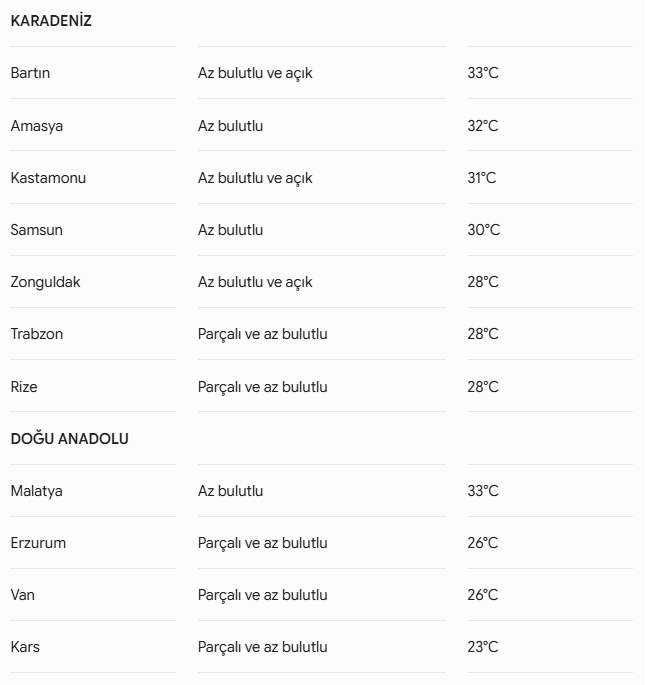
Task: Select the Van city entry
Action: coord(23,595)
